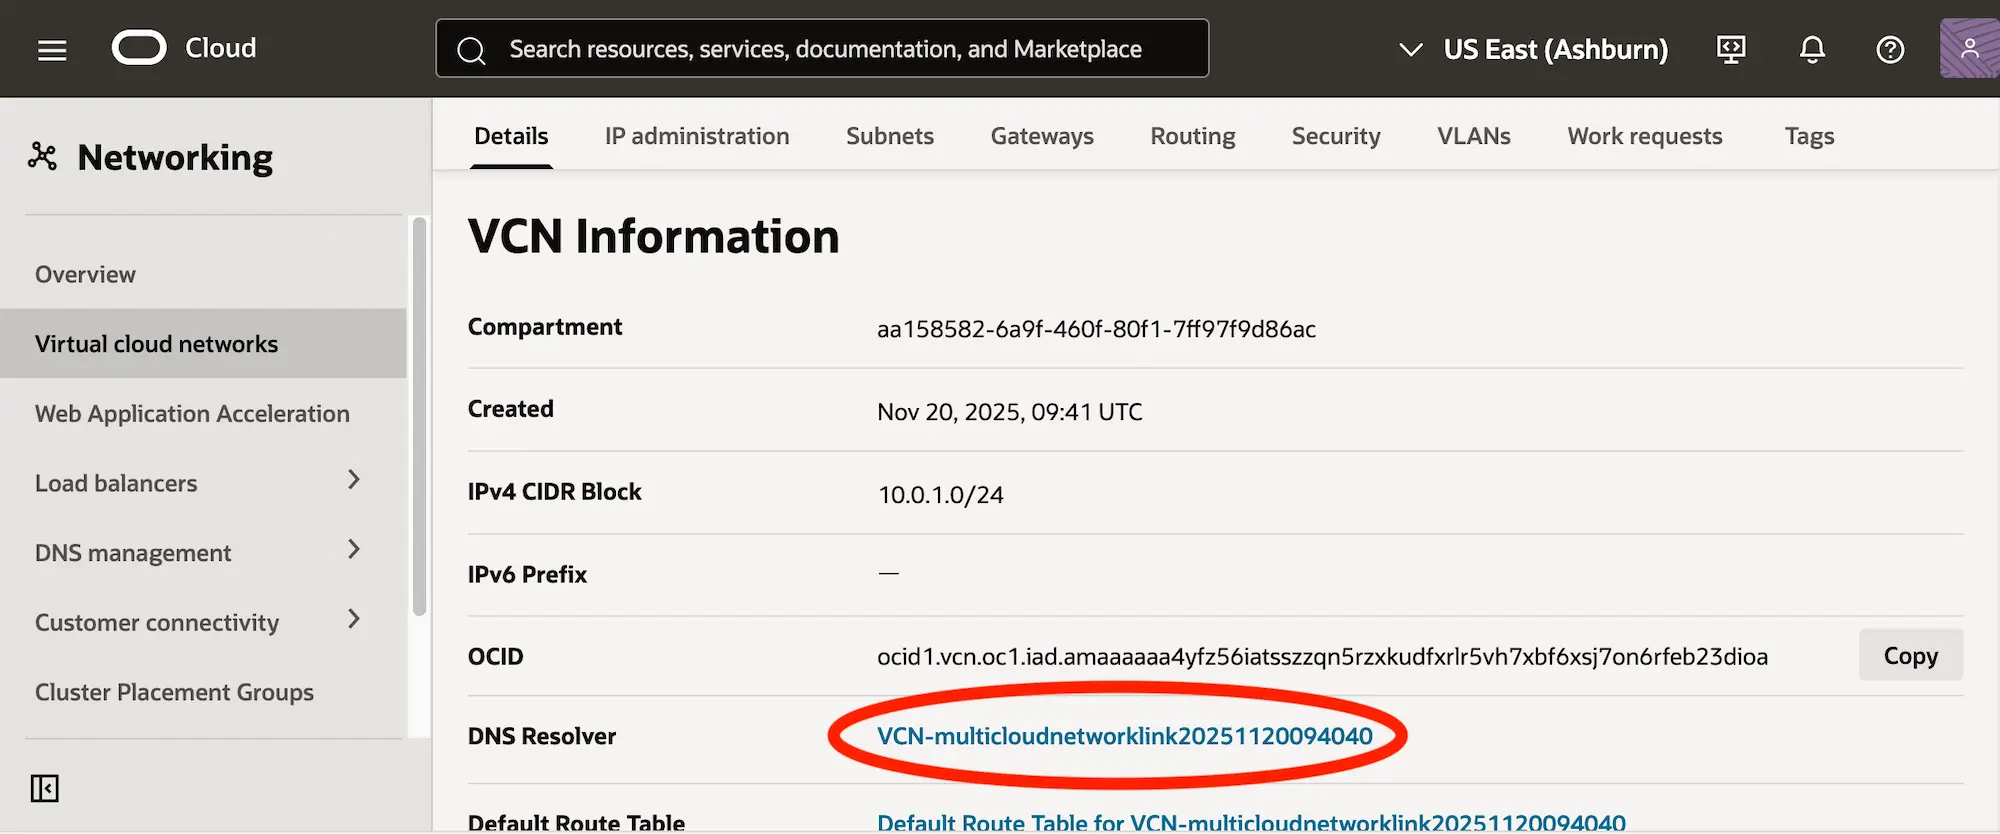Open the Default Route Table link
Screen dimensions: 2000x834
(1251, 822)
